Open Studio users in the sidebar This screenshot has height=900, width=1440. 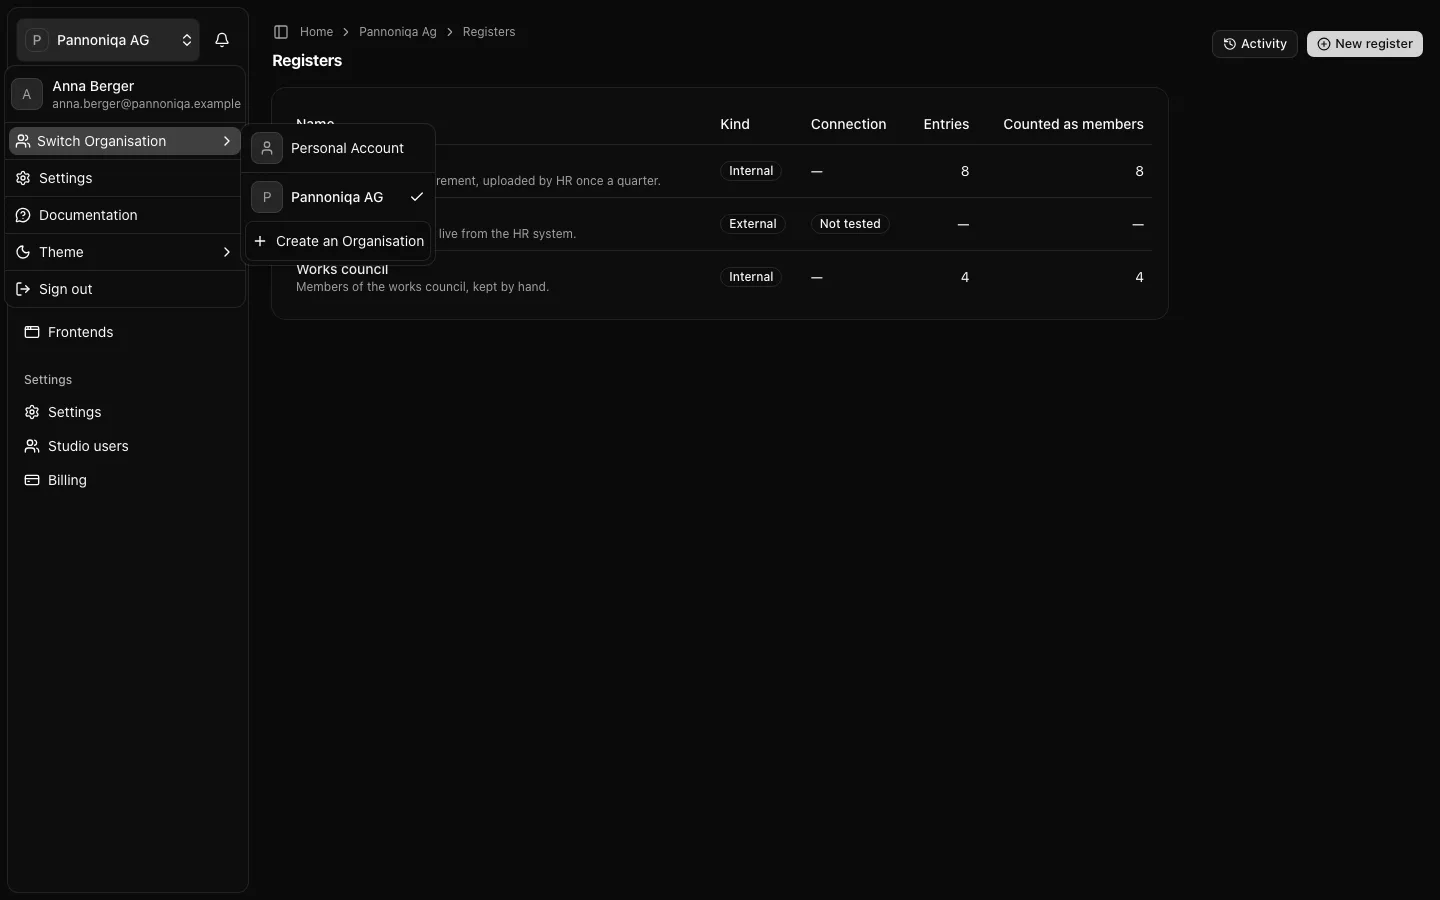click(x=126, y=446)
